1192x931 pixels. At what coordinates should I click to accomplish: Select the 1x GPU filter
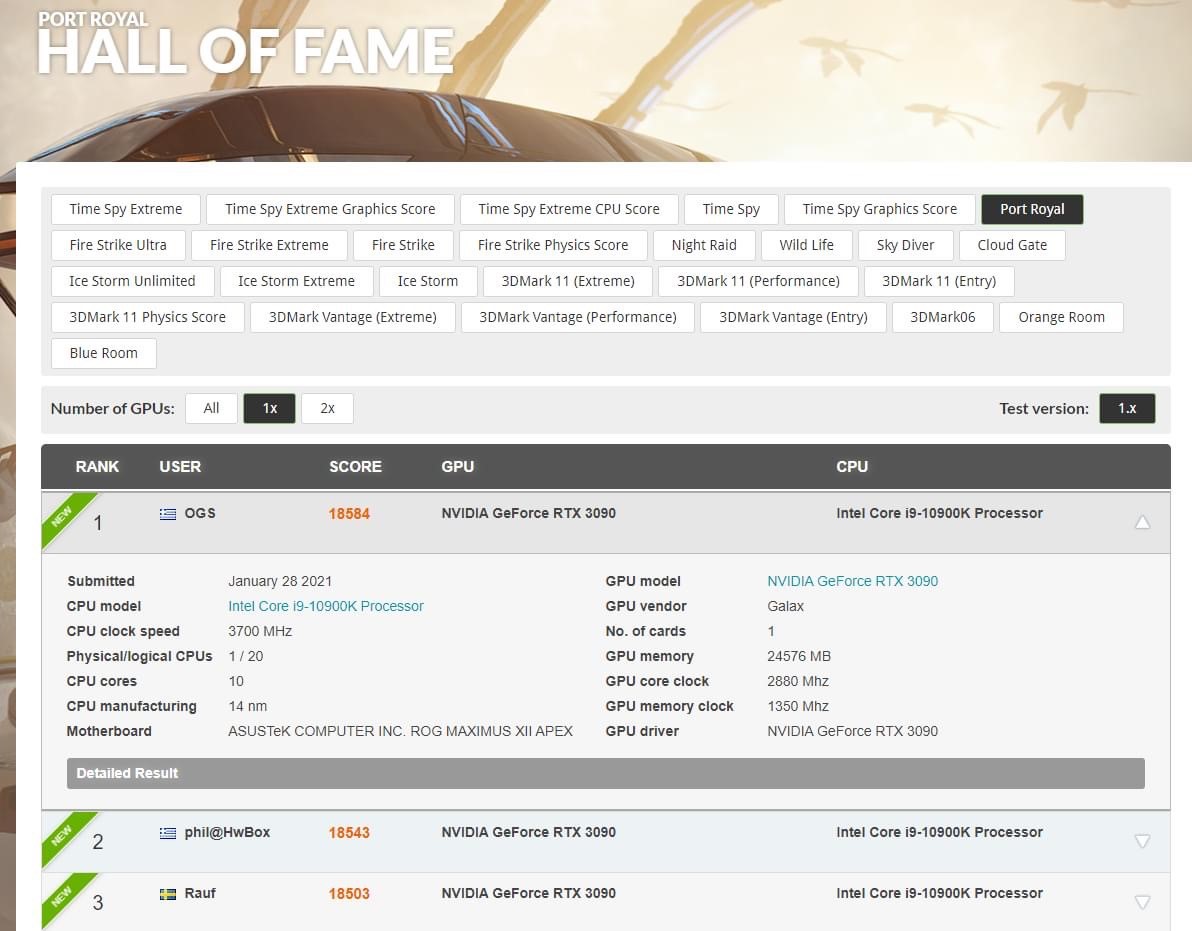269,408
